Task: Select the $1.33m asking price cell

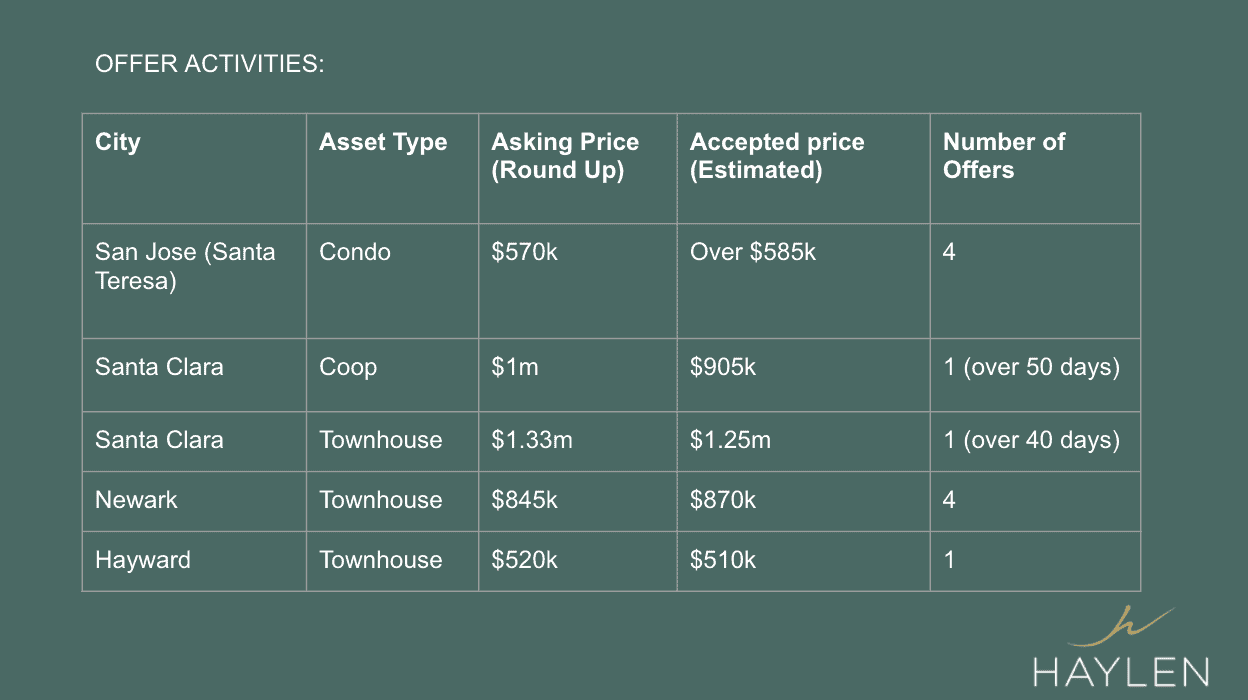Action: [x=578, y=441]
